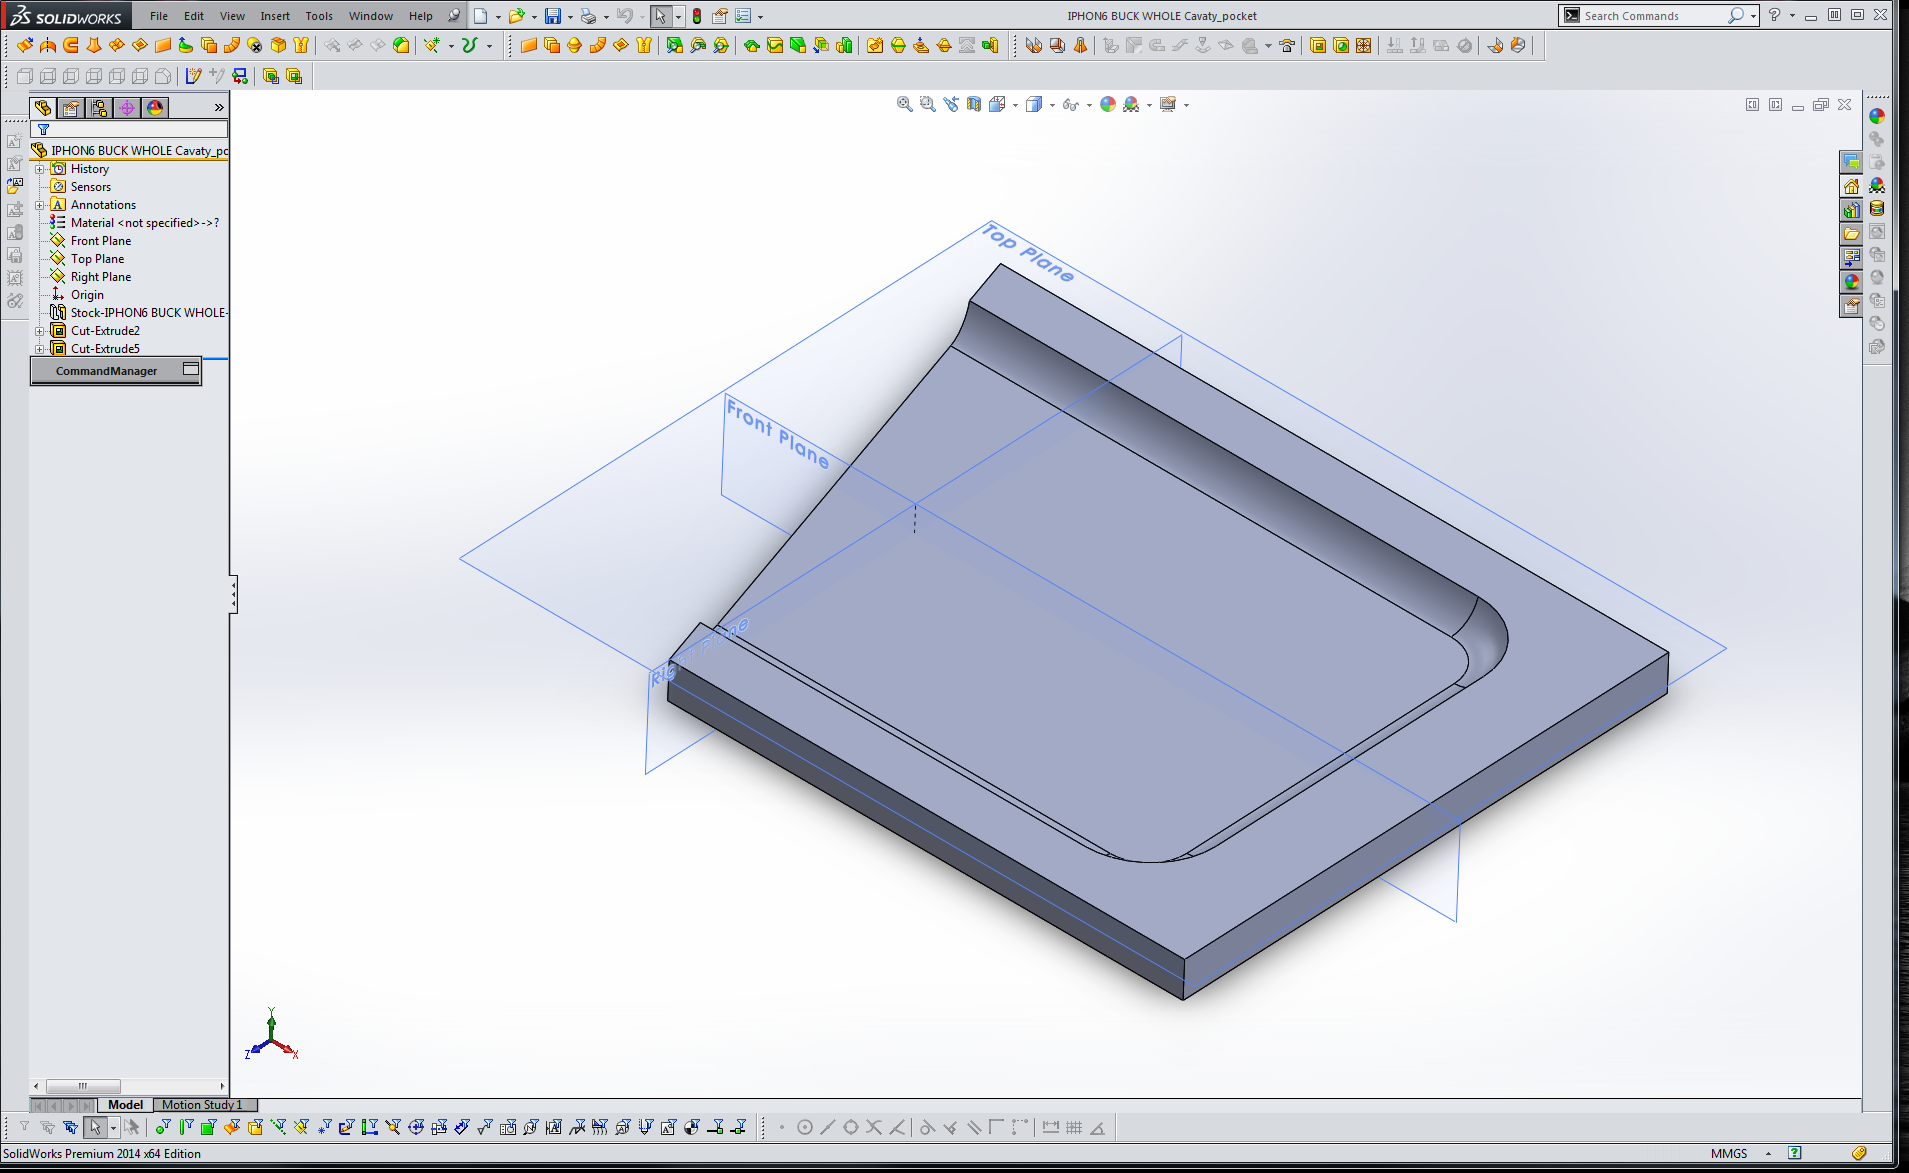Screen dimensions: 1909x1173
Task: Click the New document icon
Action: click(x=481, y=16)
